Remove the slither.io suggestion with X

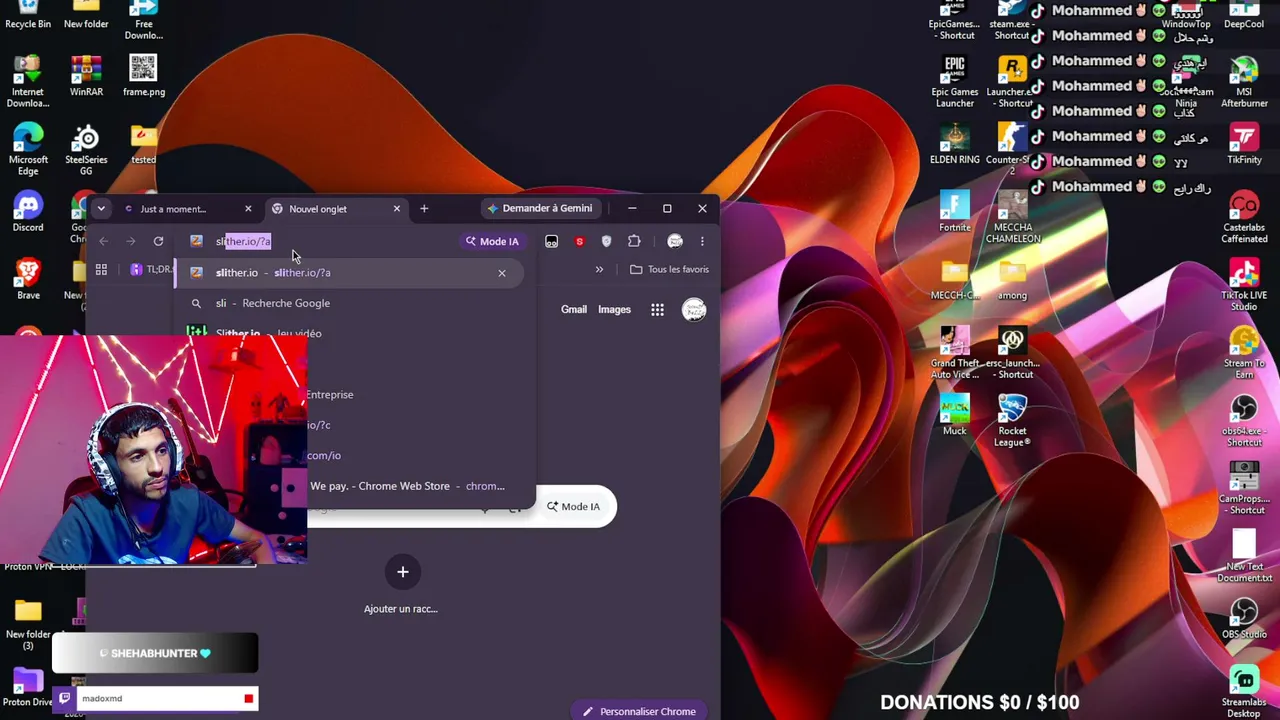coord(502,273)
